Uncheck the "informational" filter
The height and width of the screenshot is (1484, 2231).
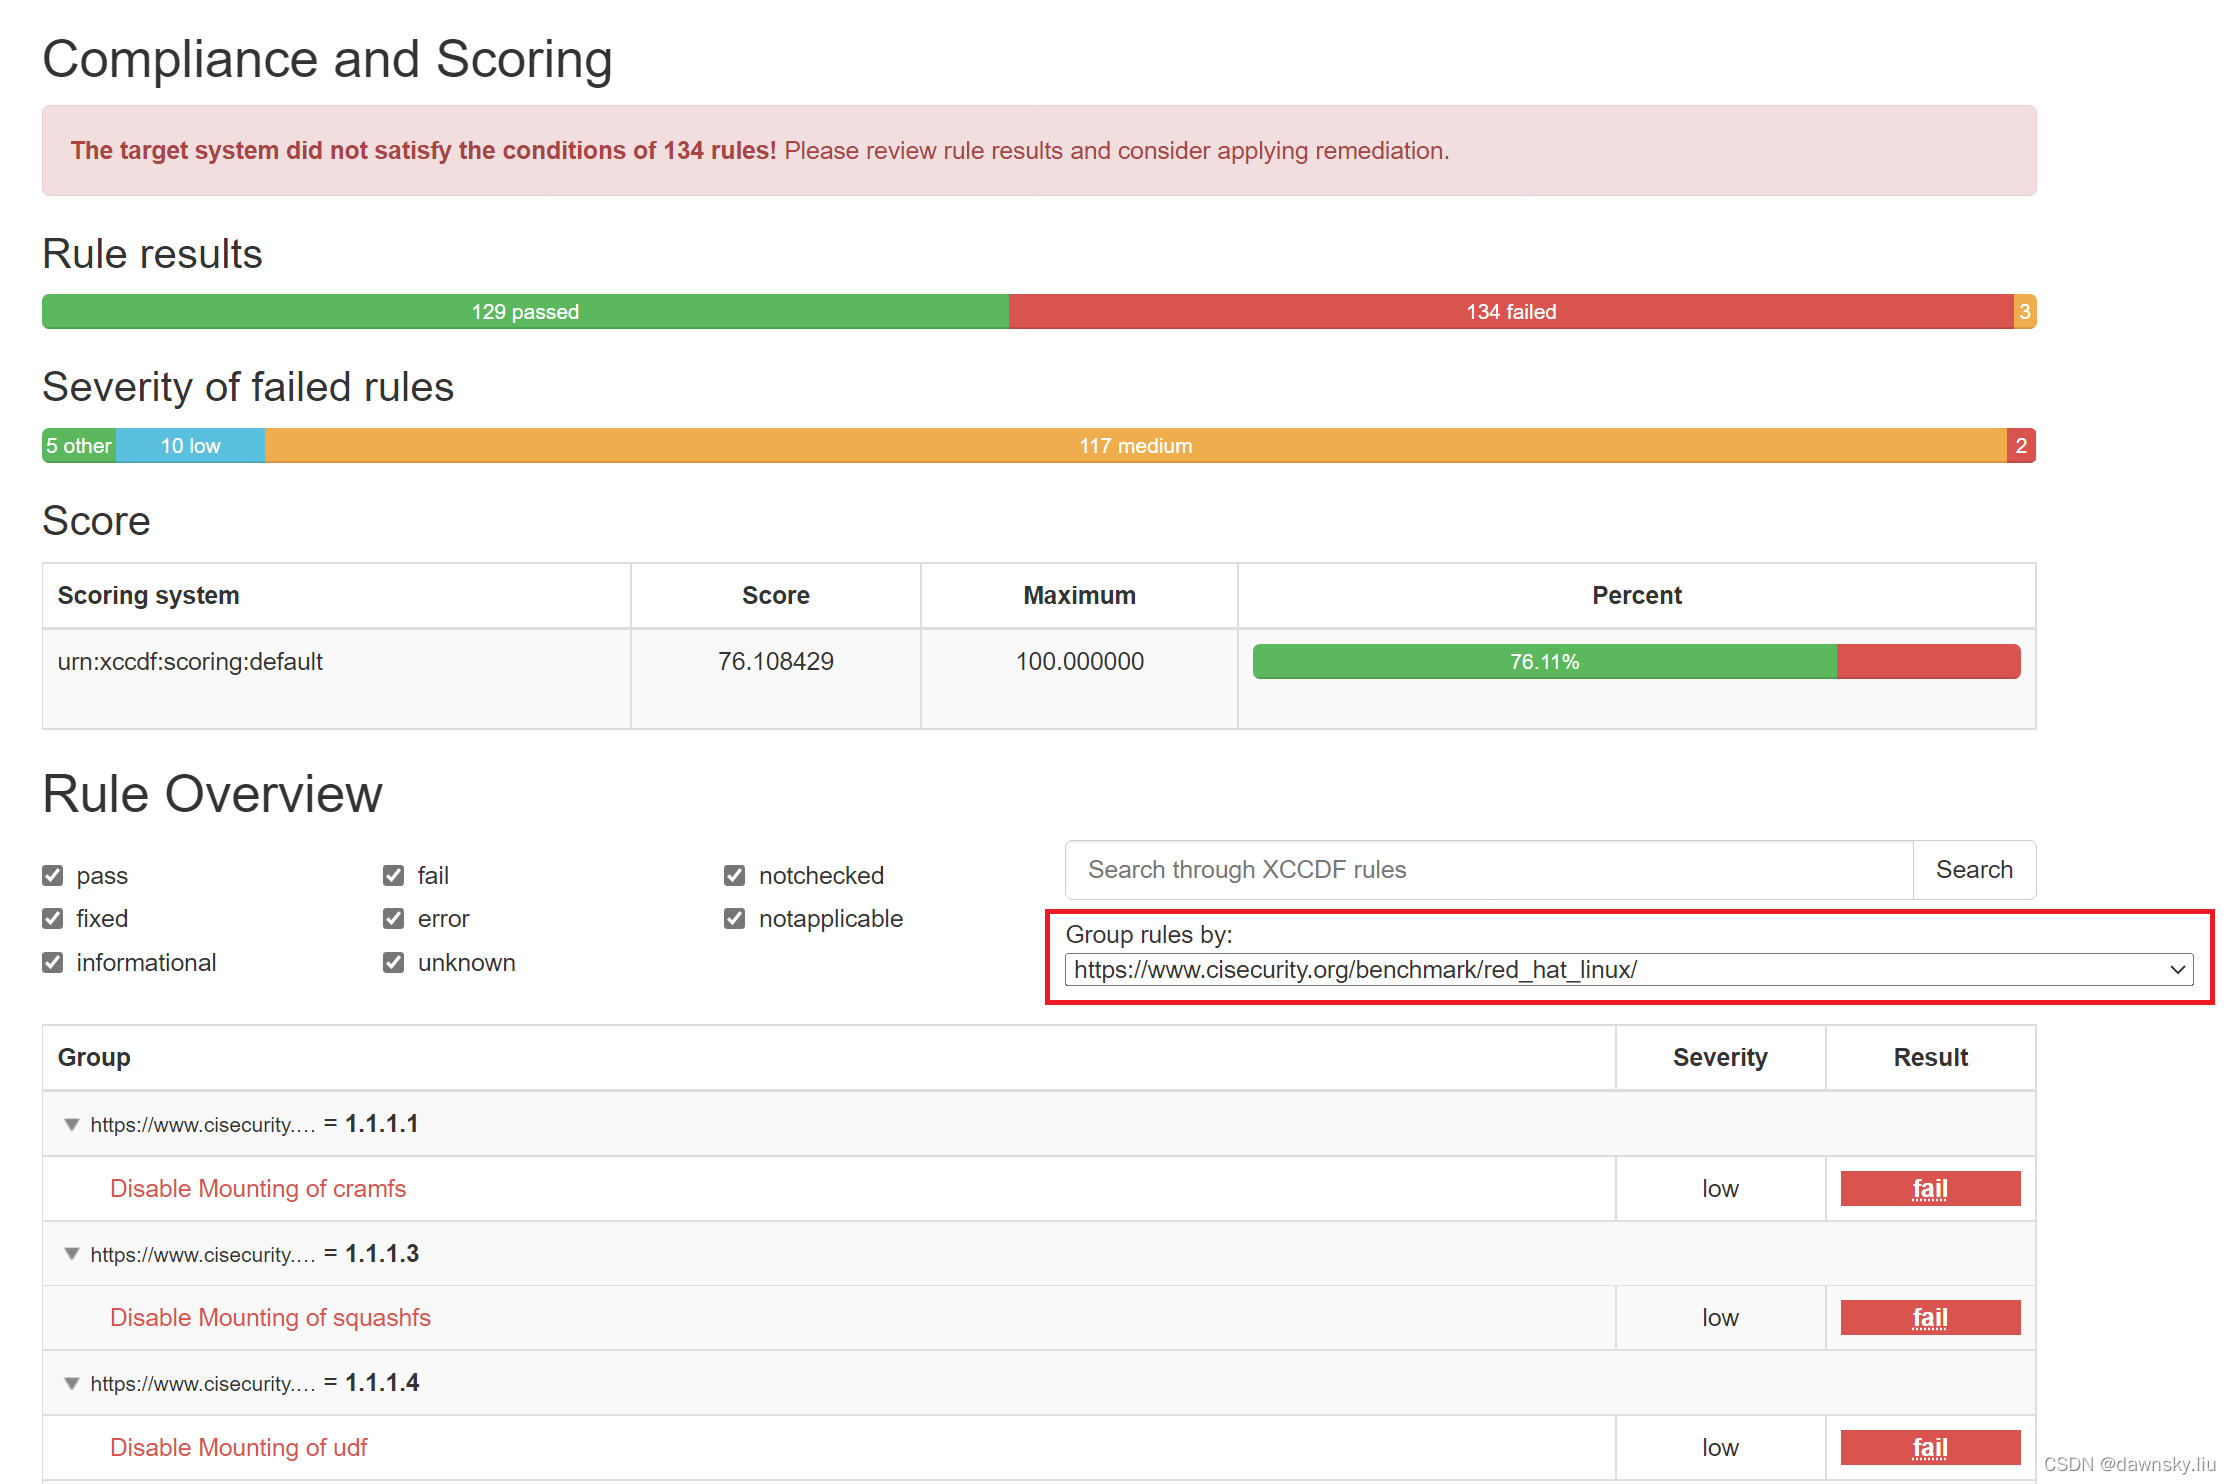click(x=52, y=962)
